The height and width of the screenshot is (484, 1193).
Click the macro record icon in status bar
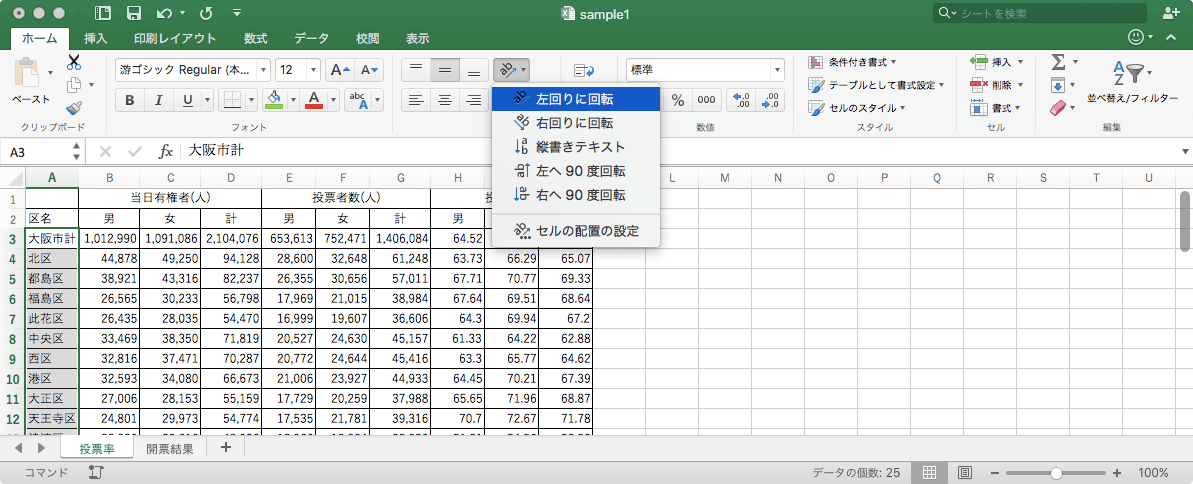pos(96,472)
